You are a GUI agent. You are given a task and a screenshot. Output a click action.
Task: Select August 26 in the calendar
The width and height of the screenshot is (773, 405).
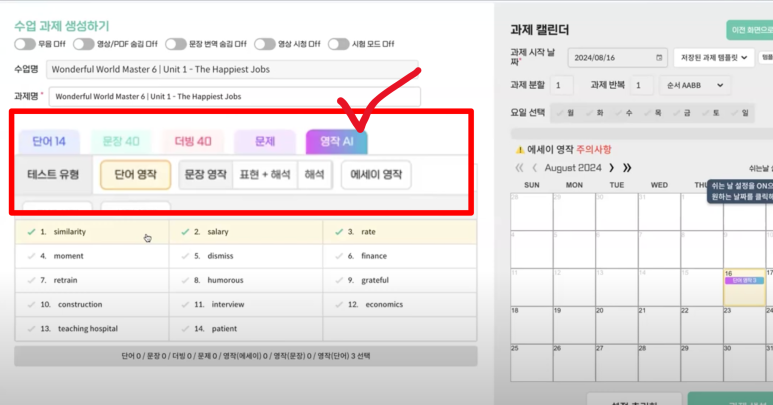coord(574,363)
